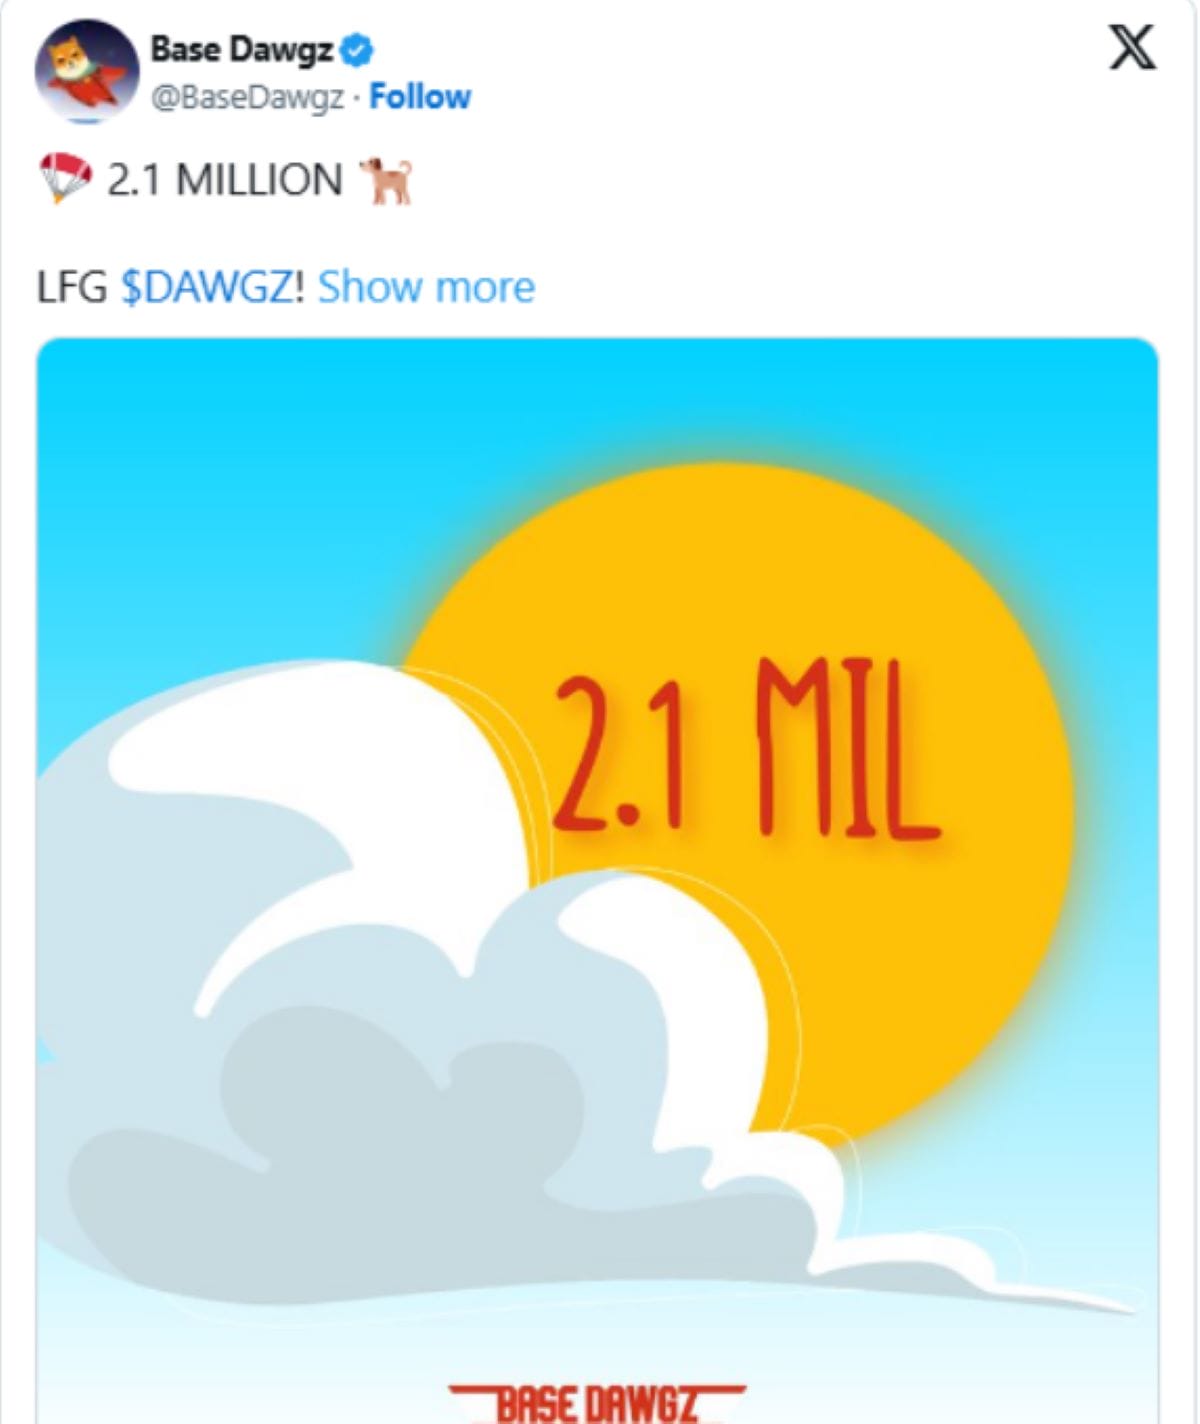1200x1424 pixels.
Task: Expand the tweet with Show more
Action: pyautogui.click(x=426, y=287)
